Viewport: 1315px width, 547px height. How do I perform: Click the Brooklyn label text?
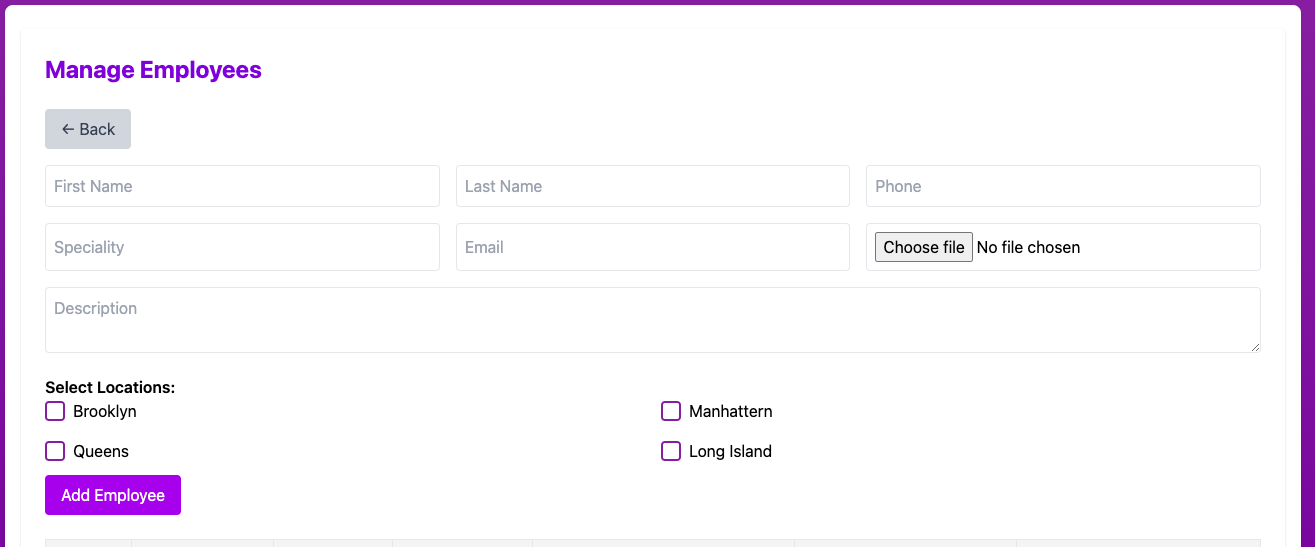click(x=105, y=411)
